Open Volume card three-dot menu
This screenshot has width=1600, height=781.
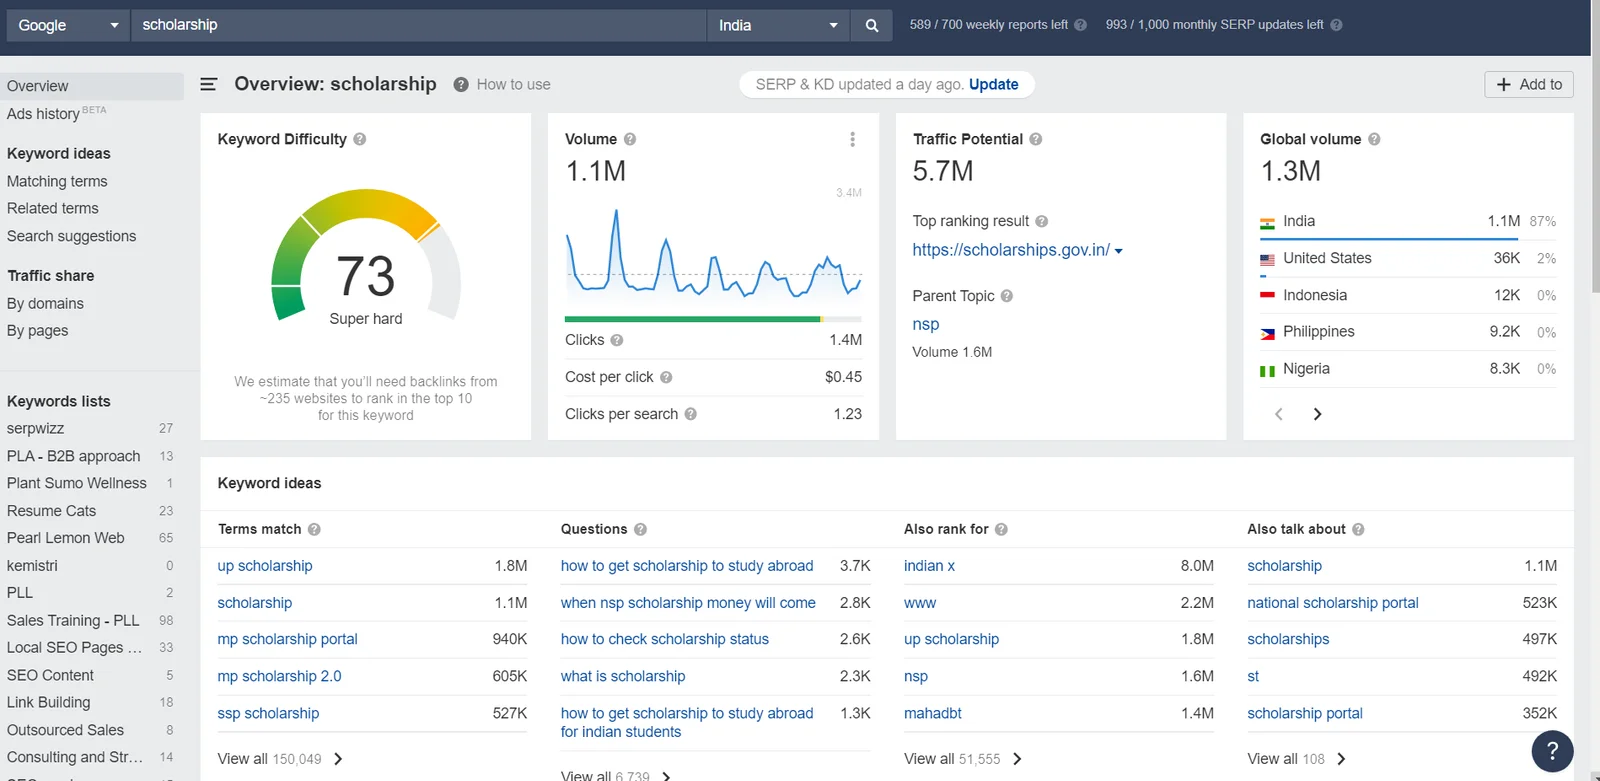(x=852, y=139)
